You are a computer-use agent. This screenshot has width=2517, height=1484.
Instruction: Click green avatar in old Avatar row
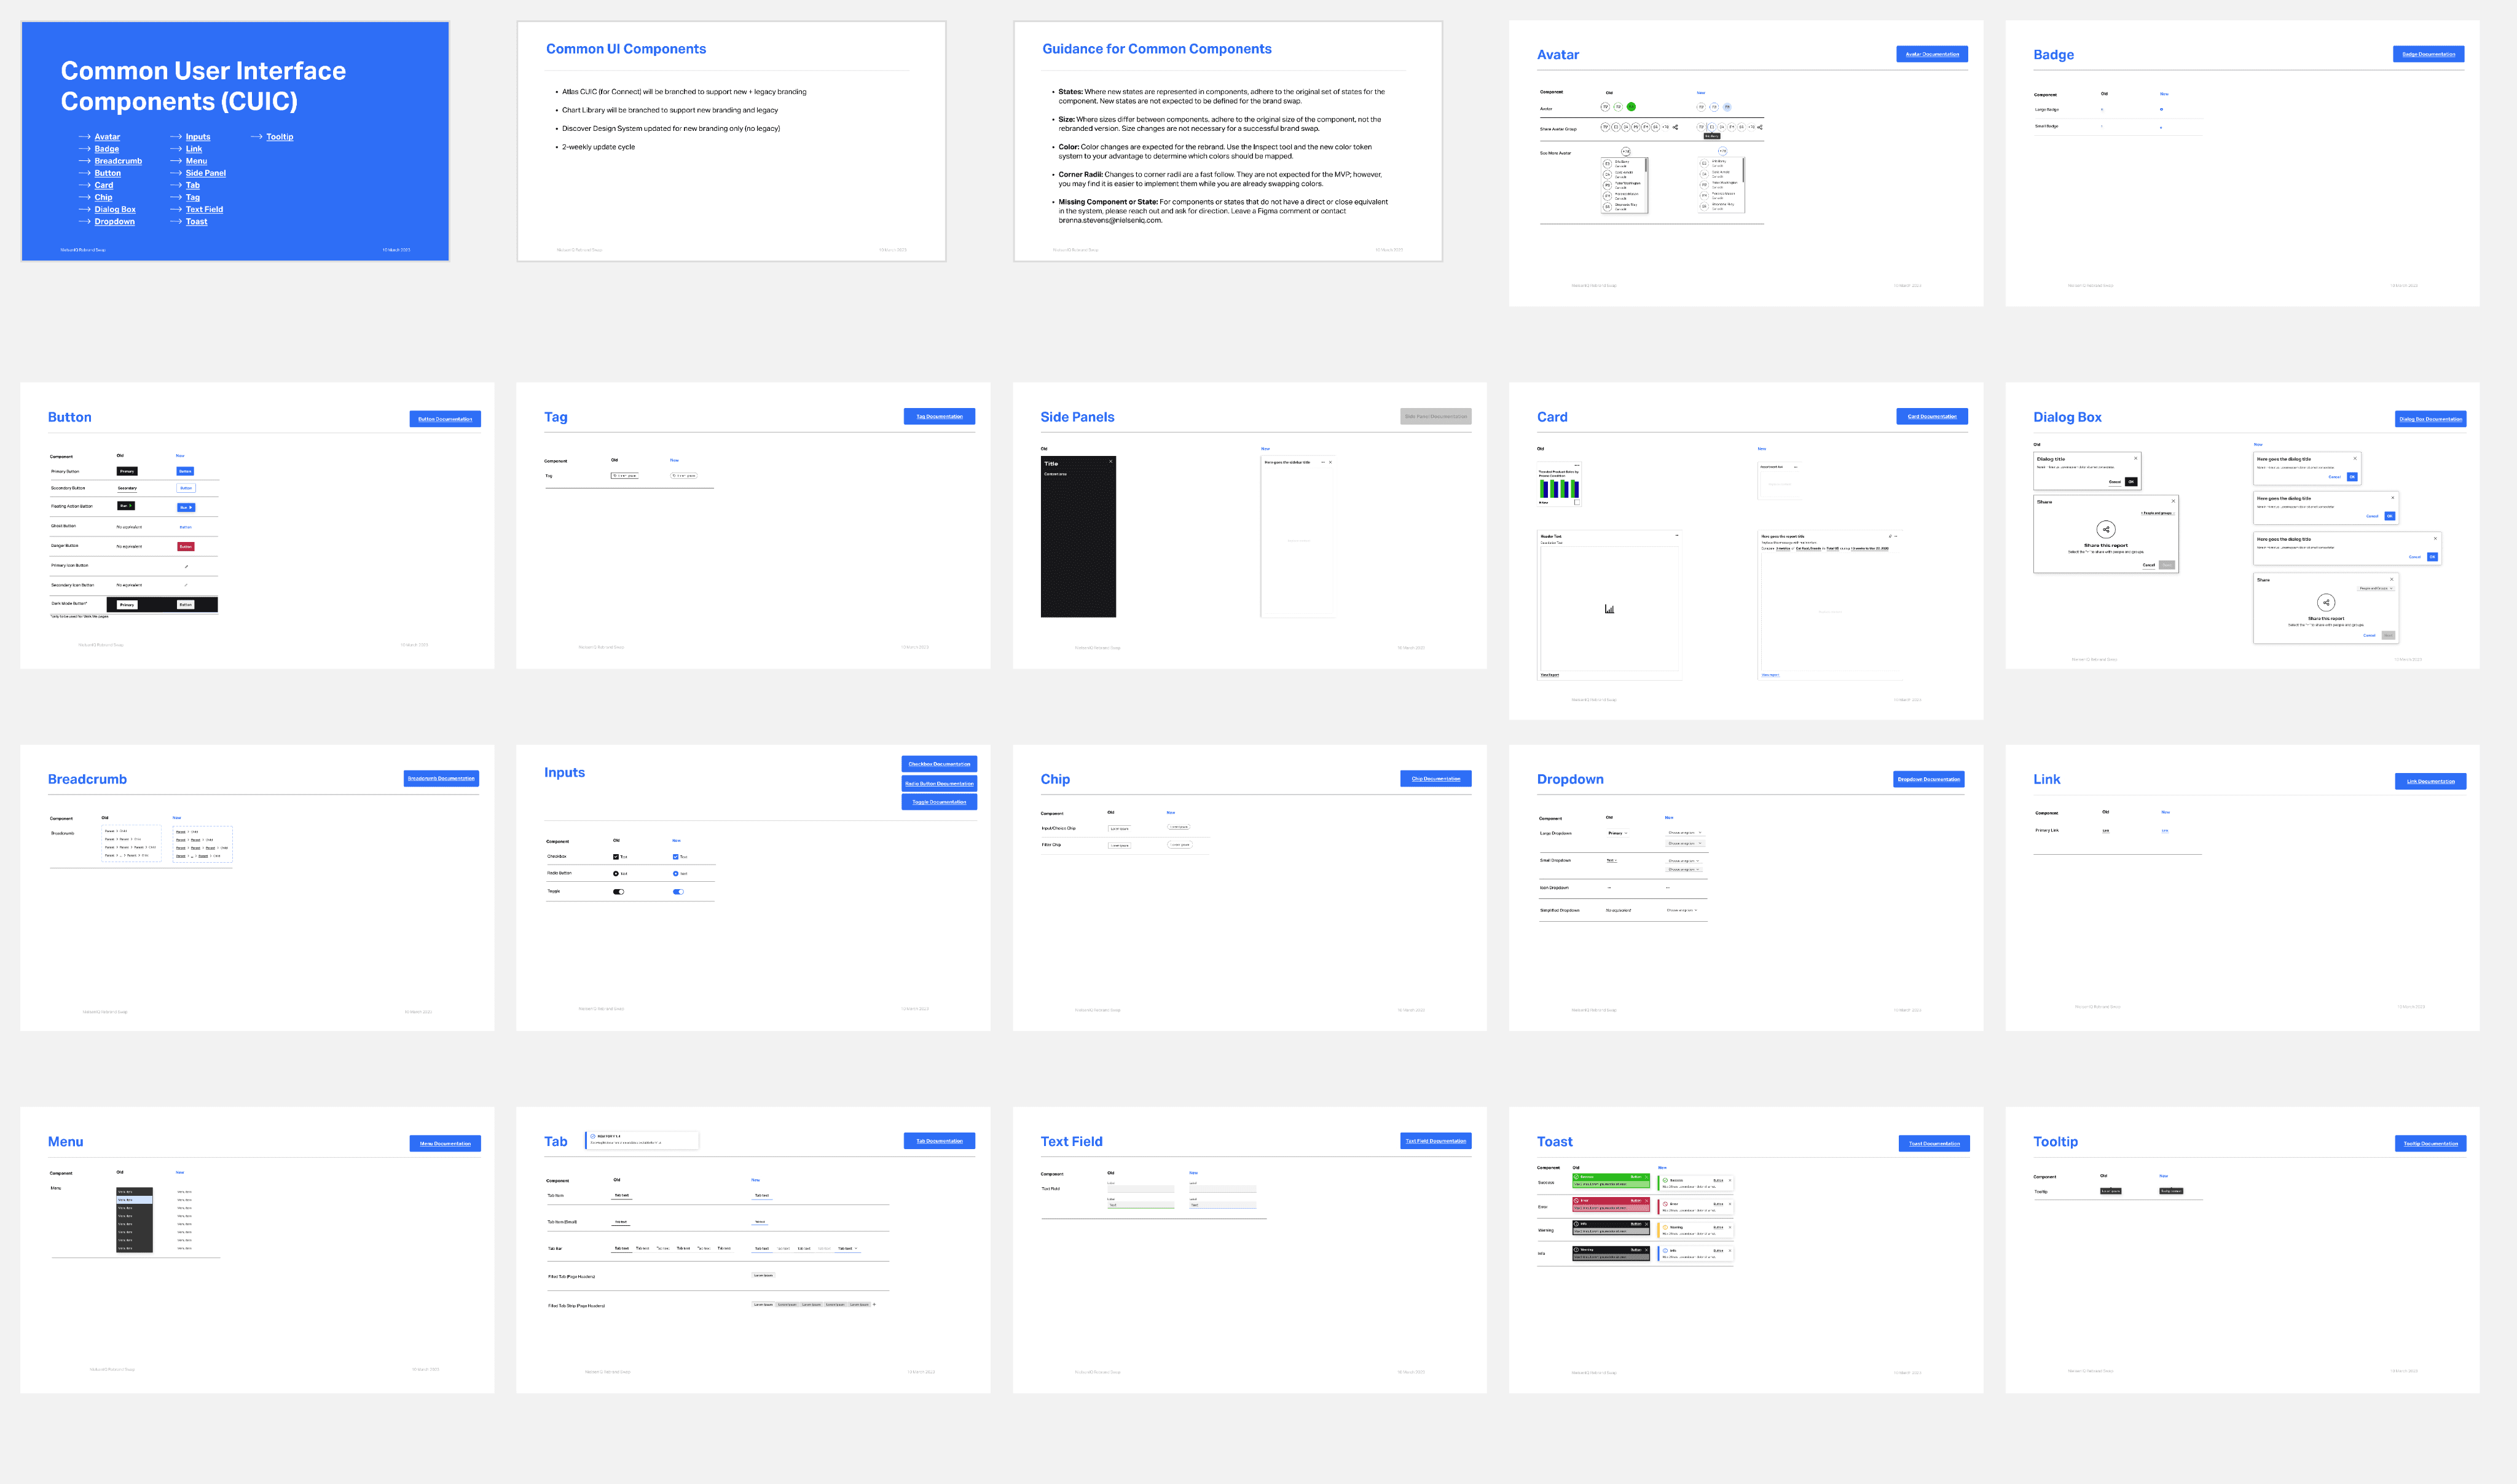tap(1631, 107)
